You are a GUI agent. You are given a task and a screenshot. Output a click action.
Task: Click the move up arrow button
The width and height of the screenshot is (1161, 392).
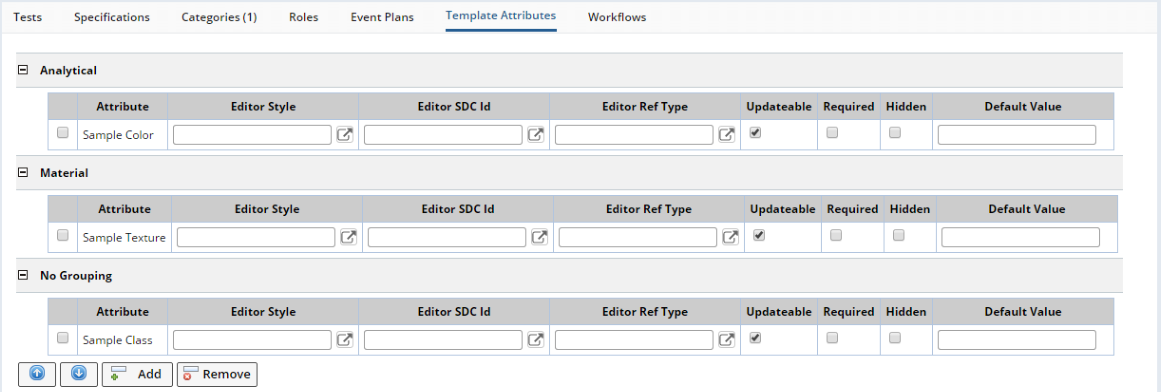tap(37, 374)
